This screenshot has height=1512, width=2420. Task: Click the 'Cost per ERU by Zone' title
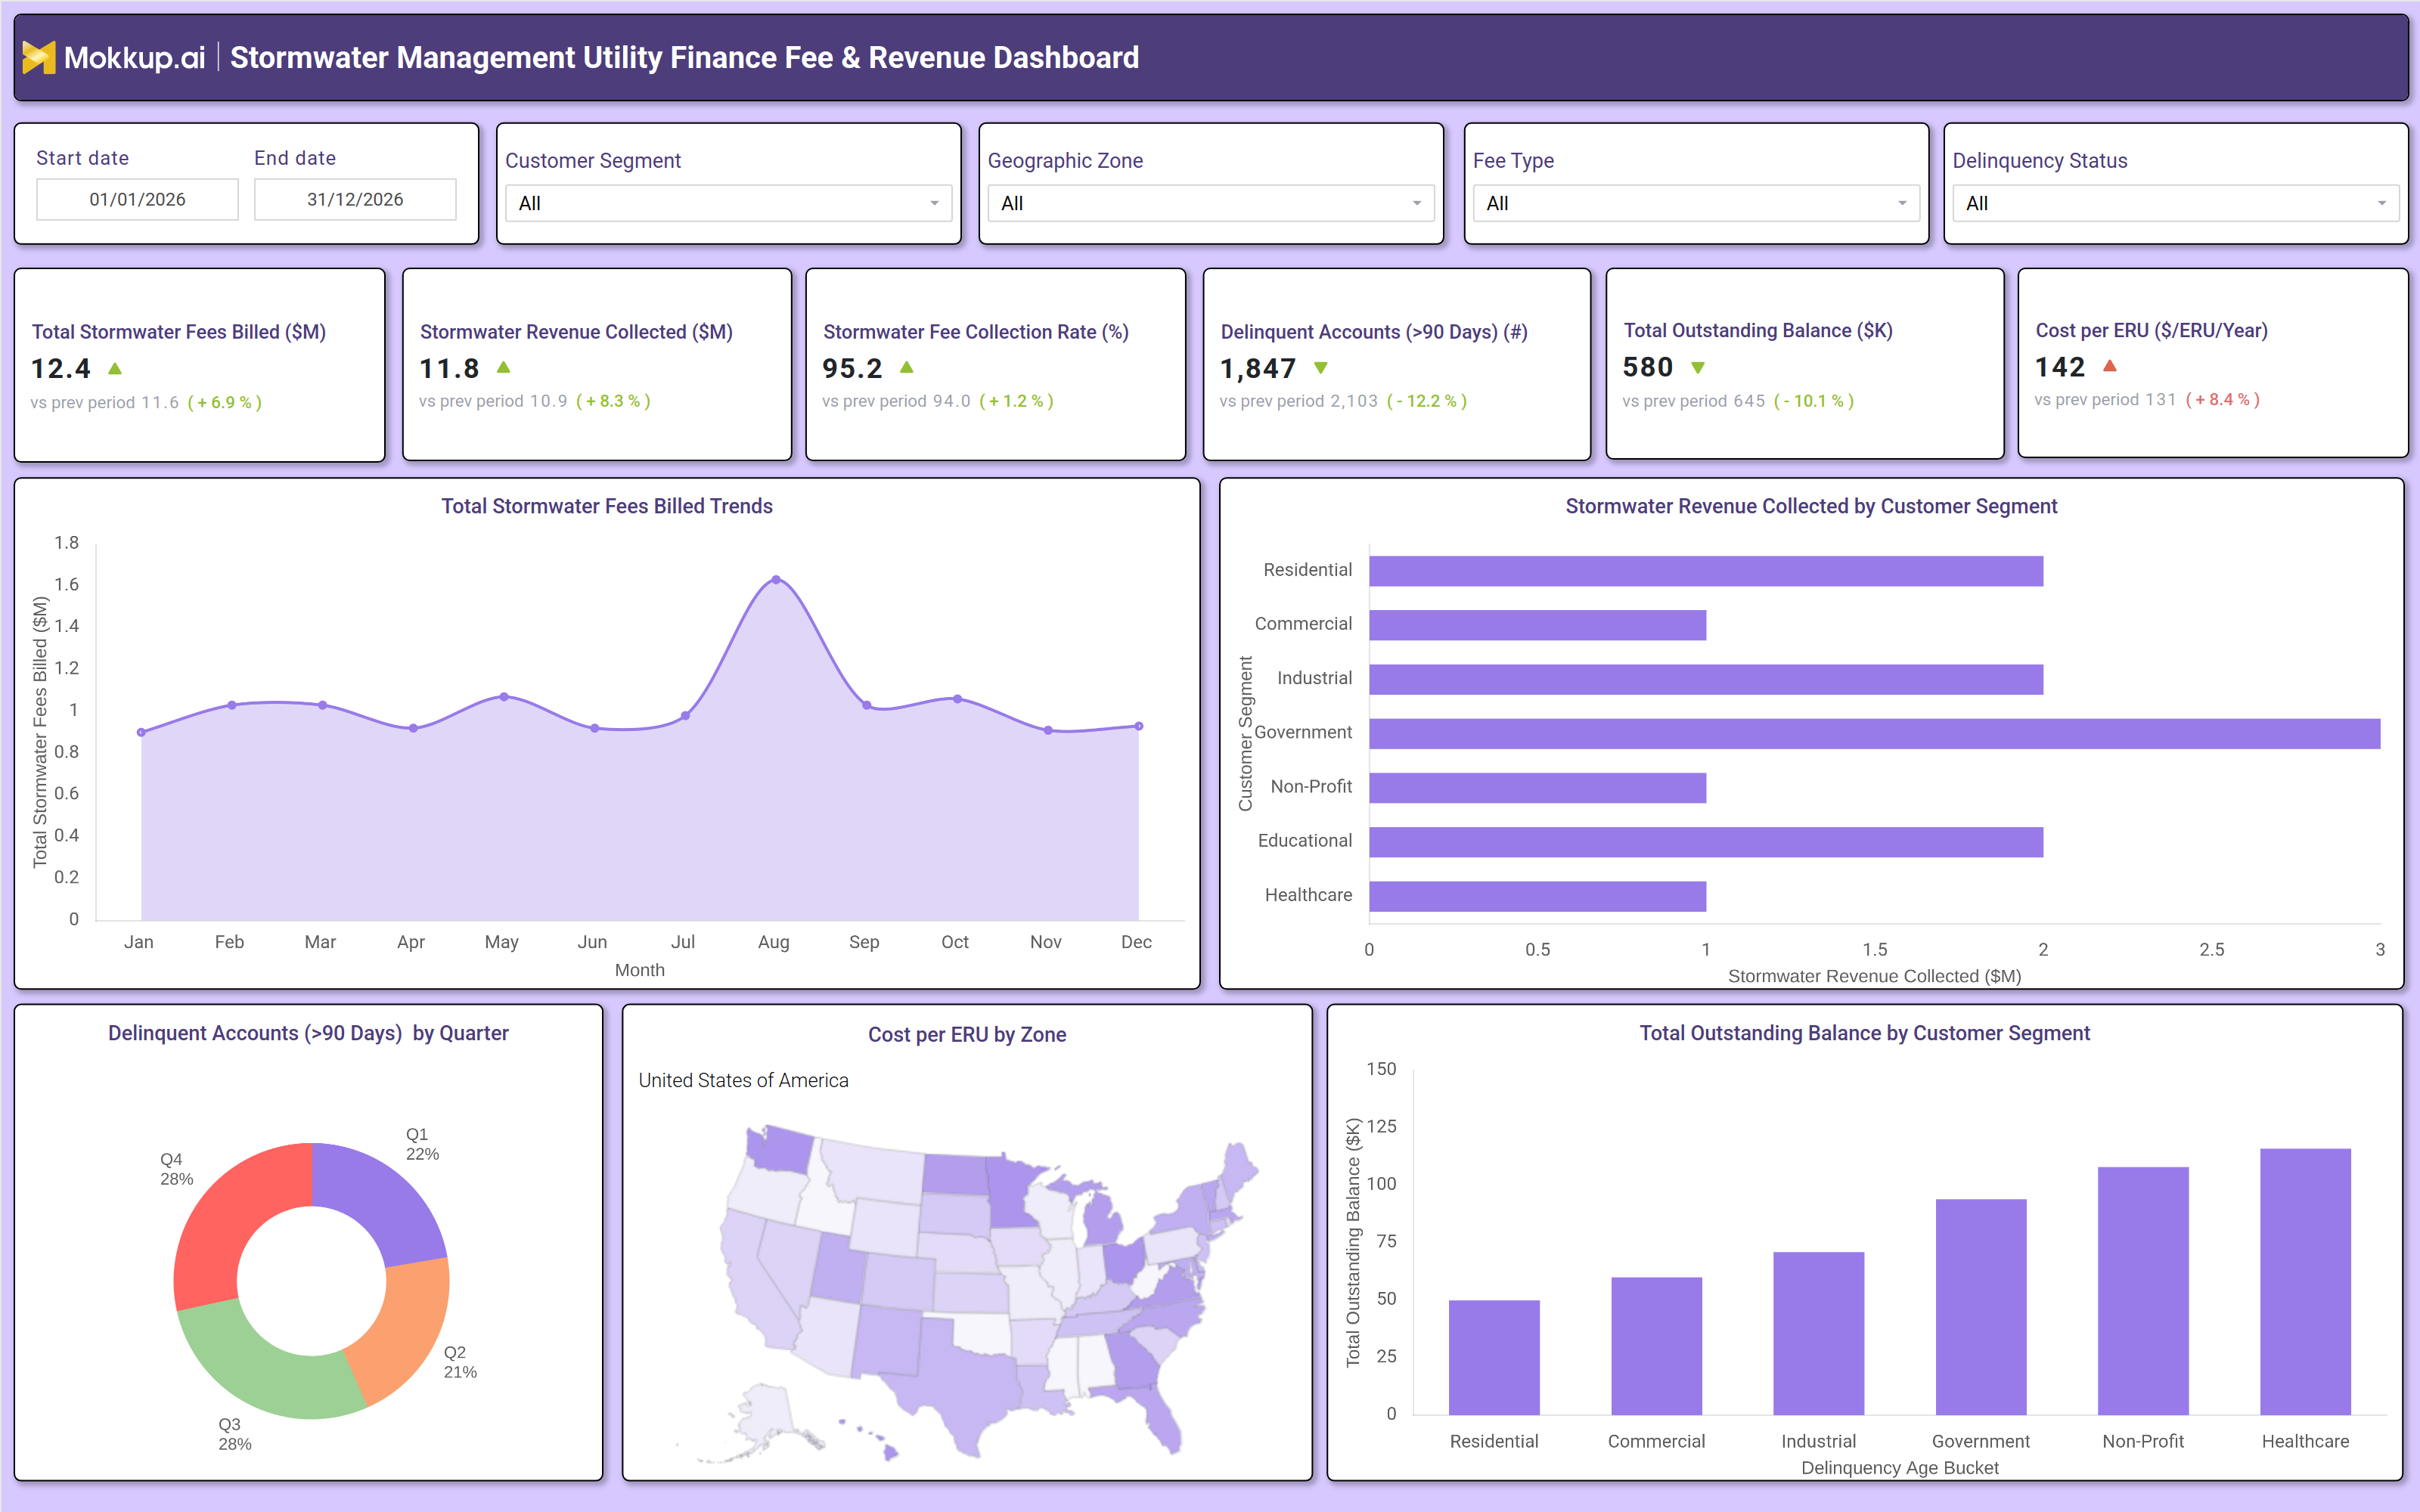click(967, 1035)
